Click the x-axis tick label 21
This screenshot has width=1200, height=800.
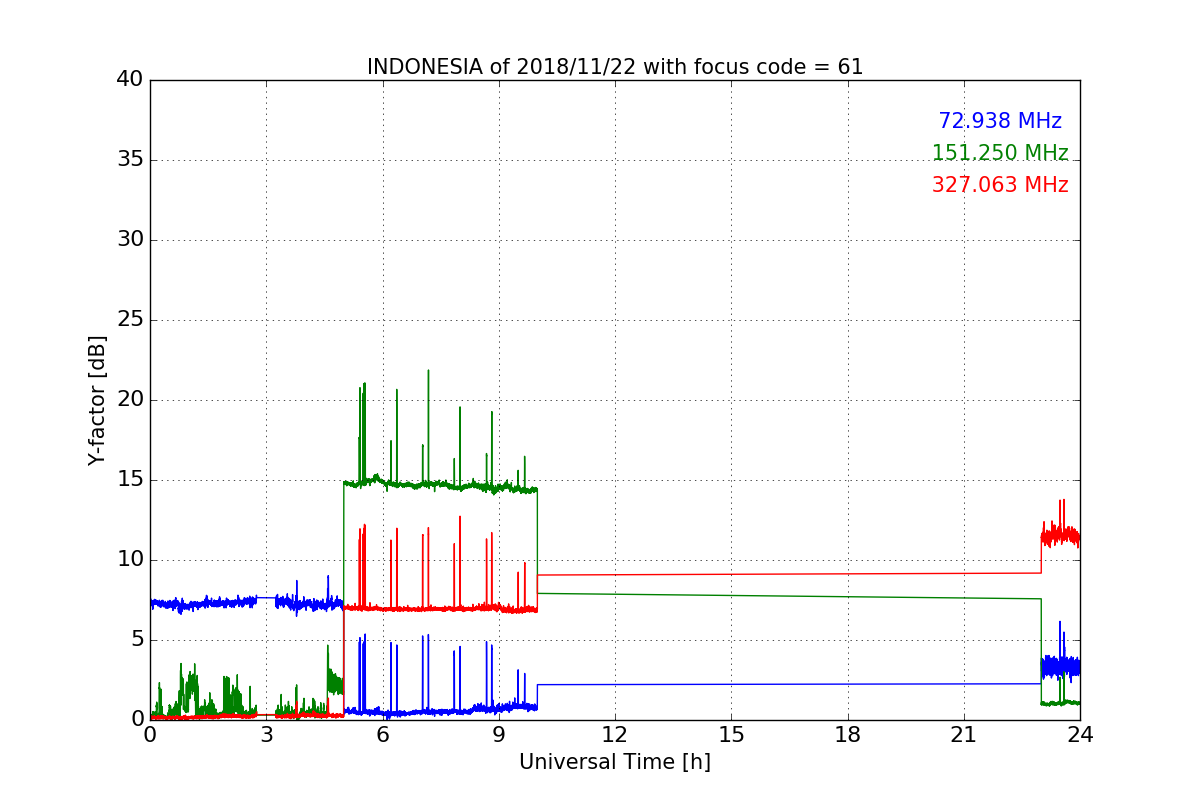pos(964,735)
